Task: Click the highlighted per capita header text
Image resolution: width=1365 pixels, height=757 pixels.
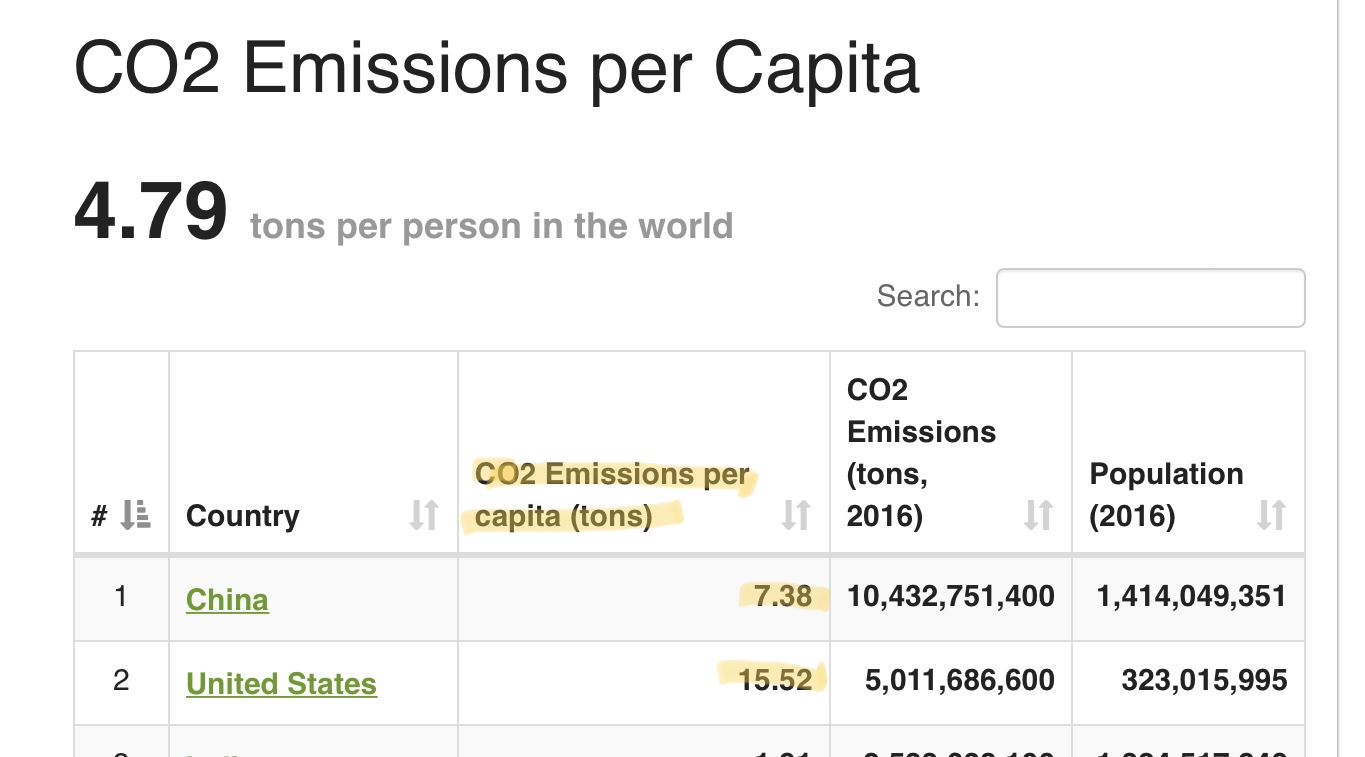Action: point(612,495)
